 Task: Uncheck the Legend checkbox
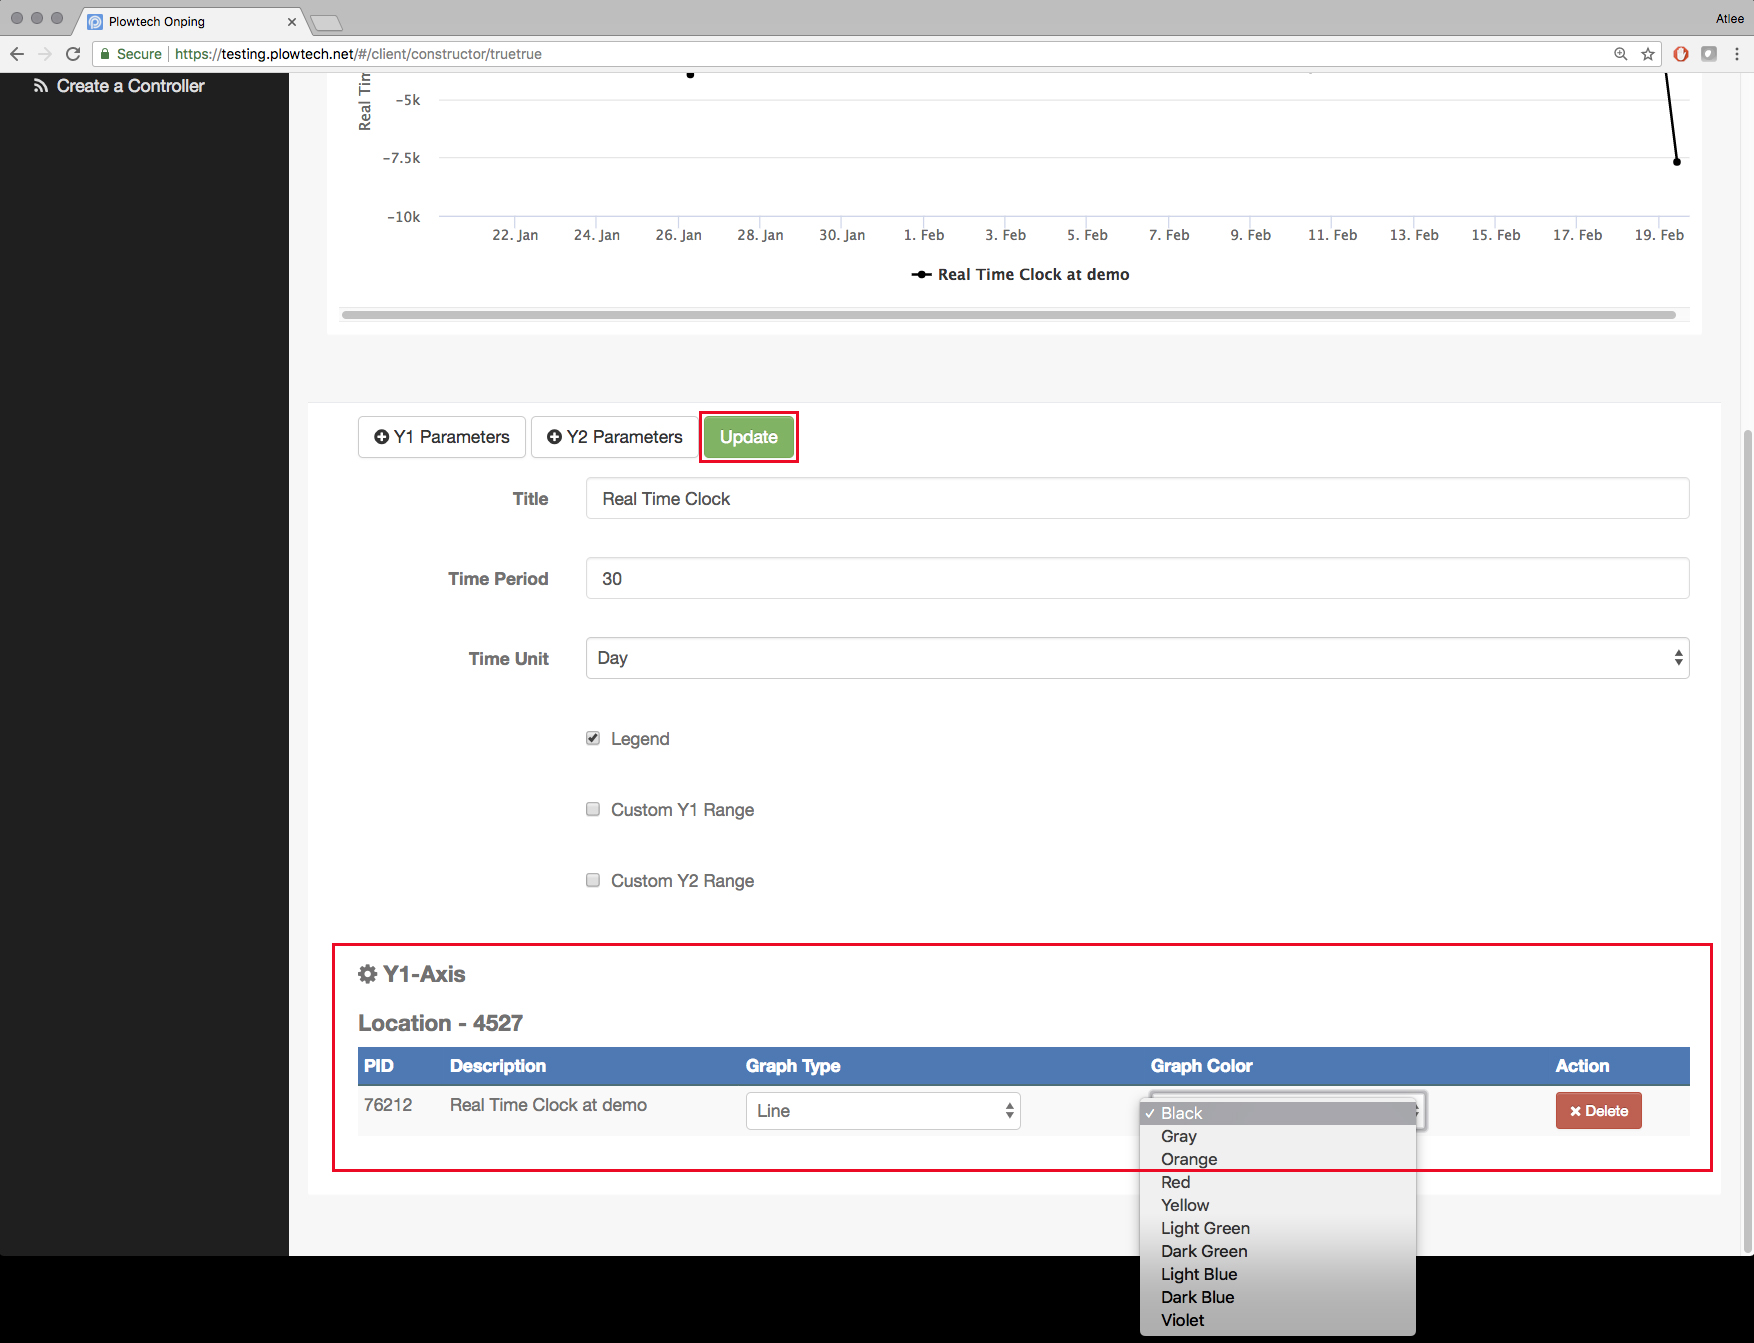click(593, 738)
